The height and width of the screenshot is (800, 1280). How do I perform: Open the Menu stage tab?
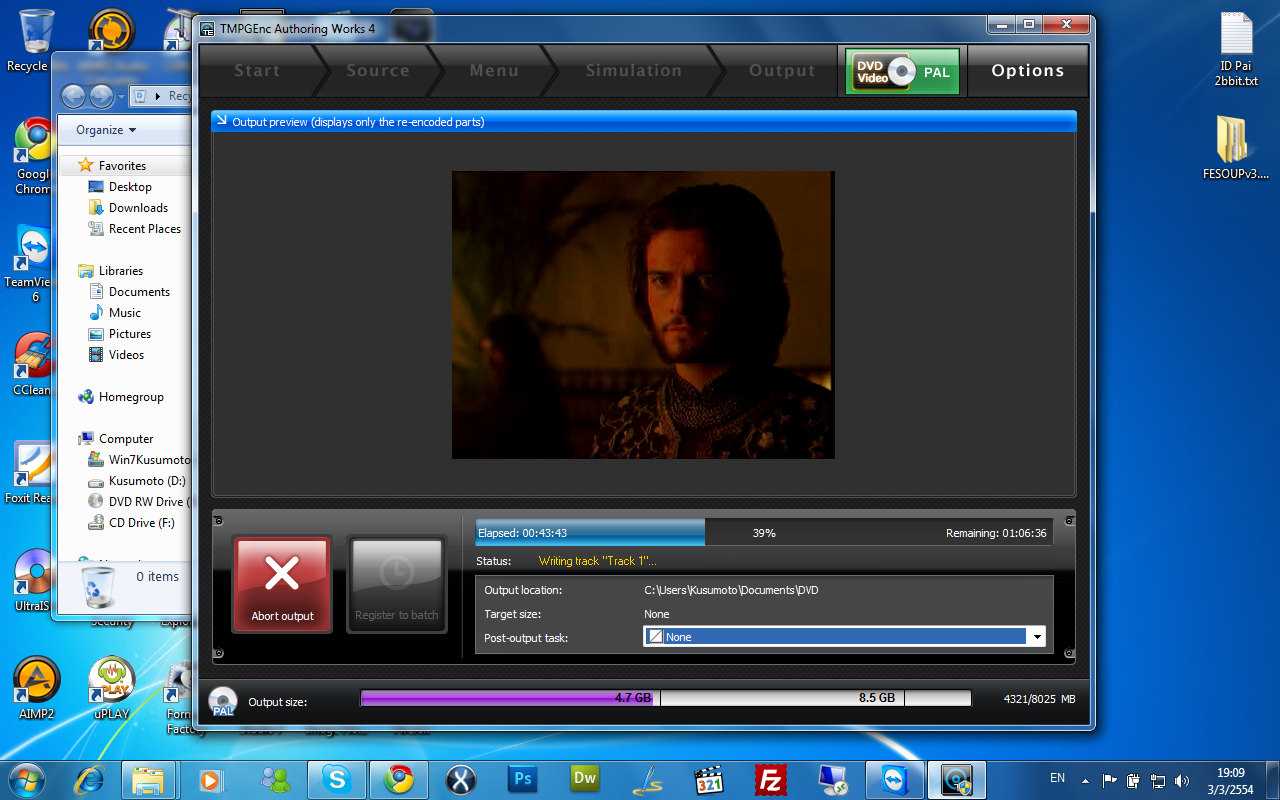coord(494,71)
